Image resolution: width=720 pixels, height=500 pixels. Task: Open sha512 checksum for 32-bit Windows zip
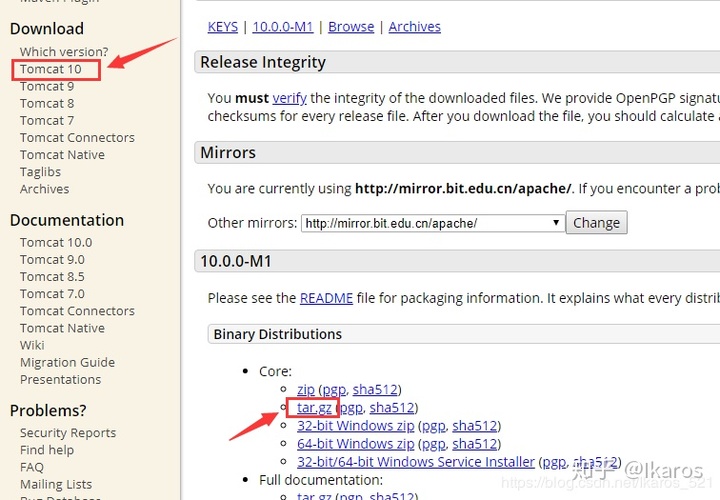click(x=475, y=426)
